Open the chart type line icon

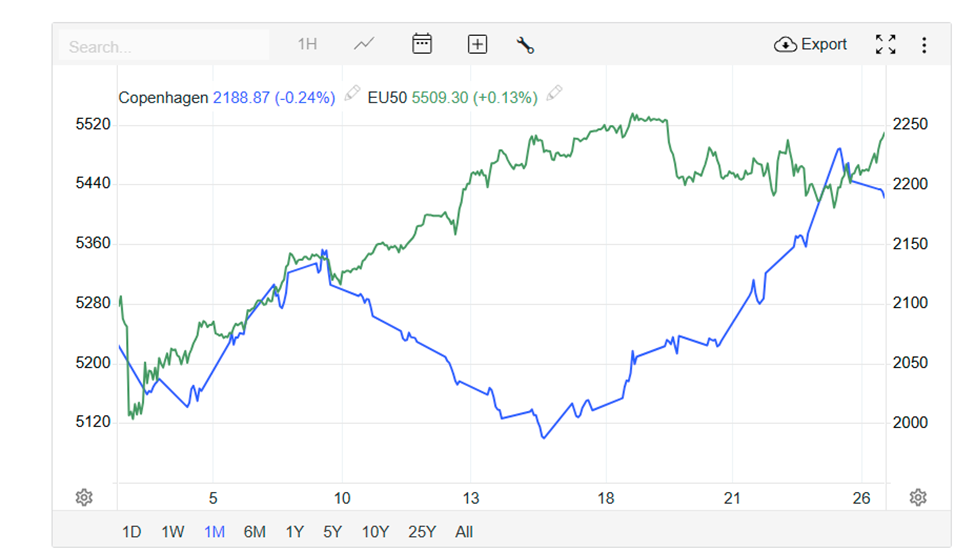pyautogui.click(x=364, y=44)
